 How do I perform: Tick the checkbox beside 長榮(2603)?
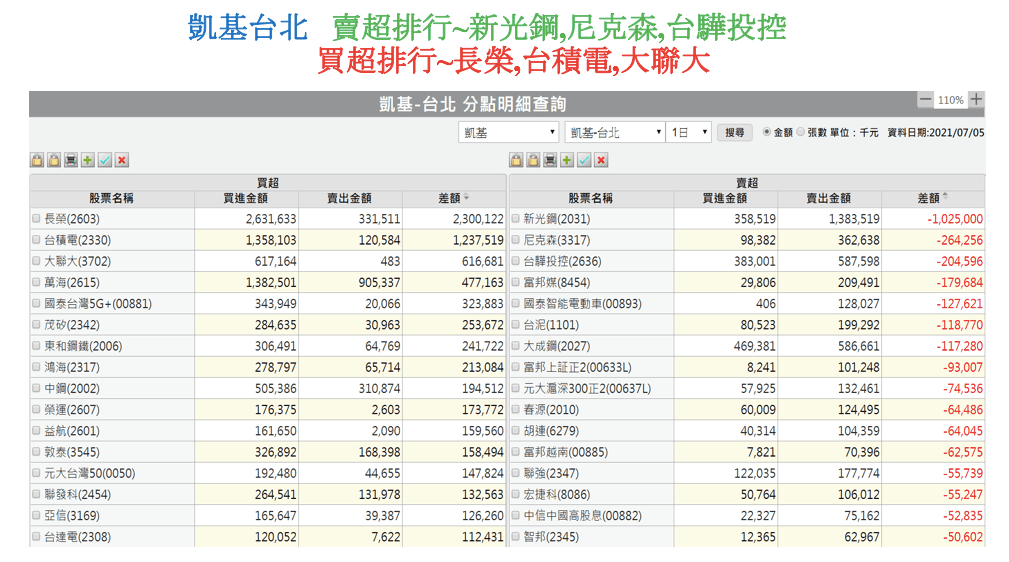pos(37,219)
